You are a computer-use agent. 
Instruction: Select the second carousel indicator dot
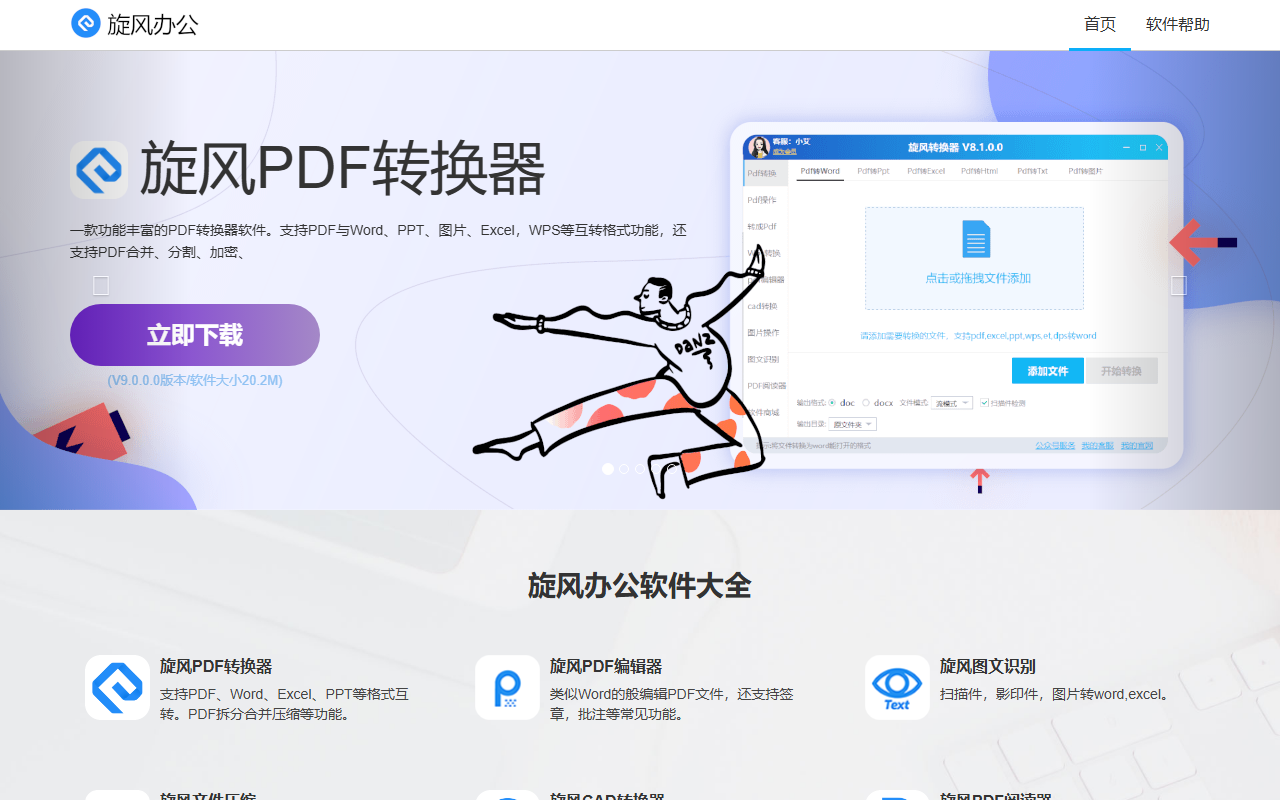pos(624,469)
